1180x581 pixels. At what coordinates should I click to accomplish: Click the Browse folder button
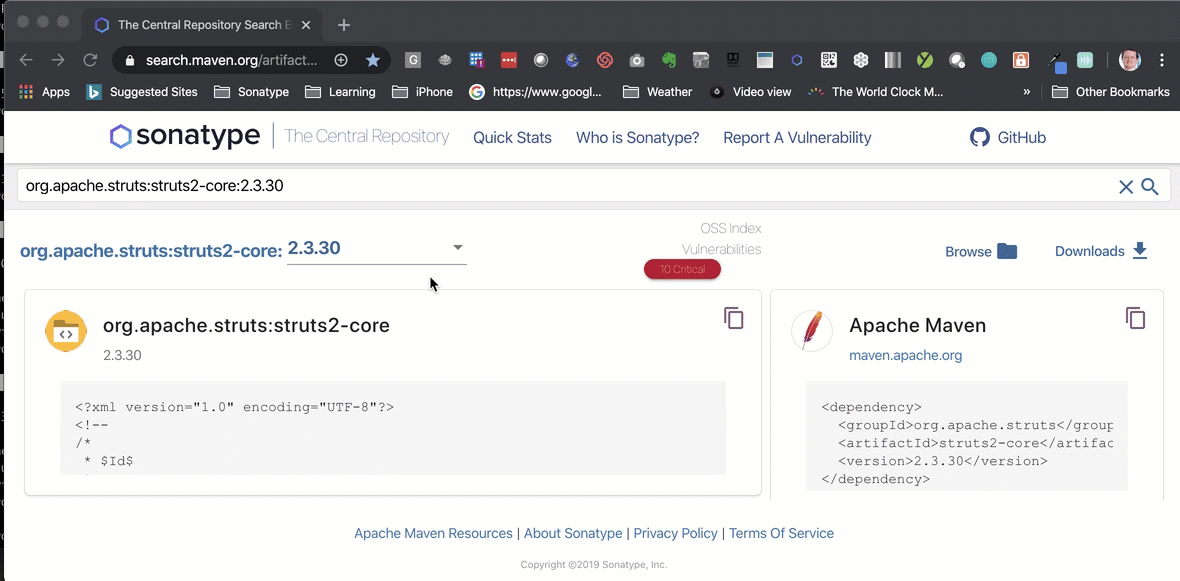point(981,251)
